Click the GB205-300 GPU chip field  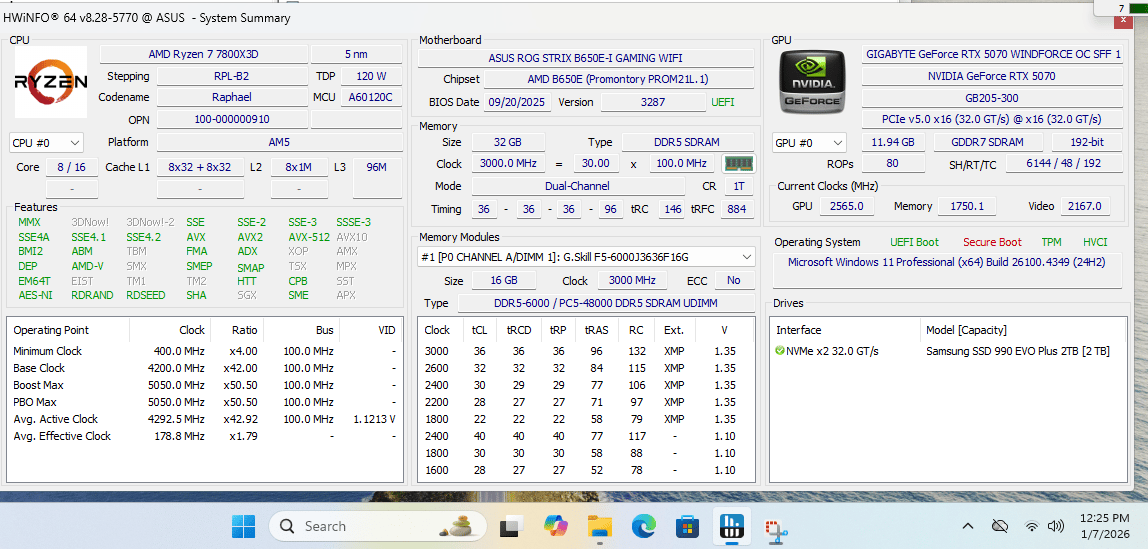coord(993,97)
